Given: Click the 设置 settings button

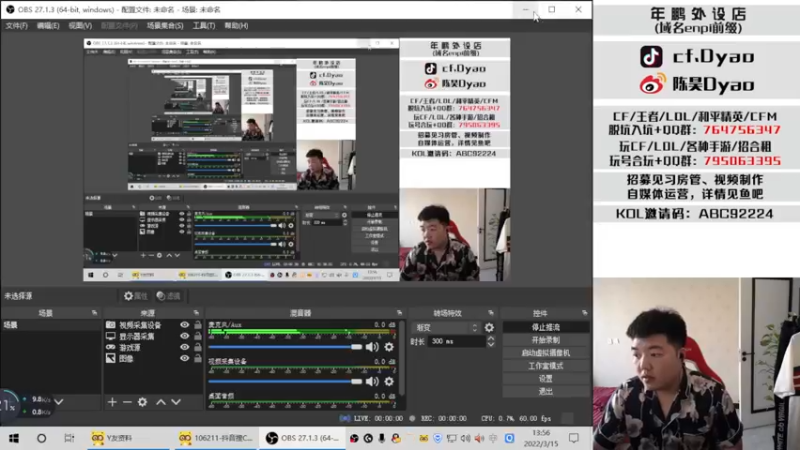Looking at the screenshot, I should [x=546, y=379].
